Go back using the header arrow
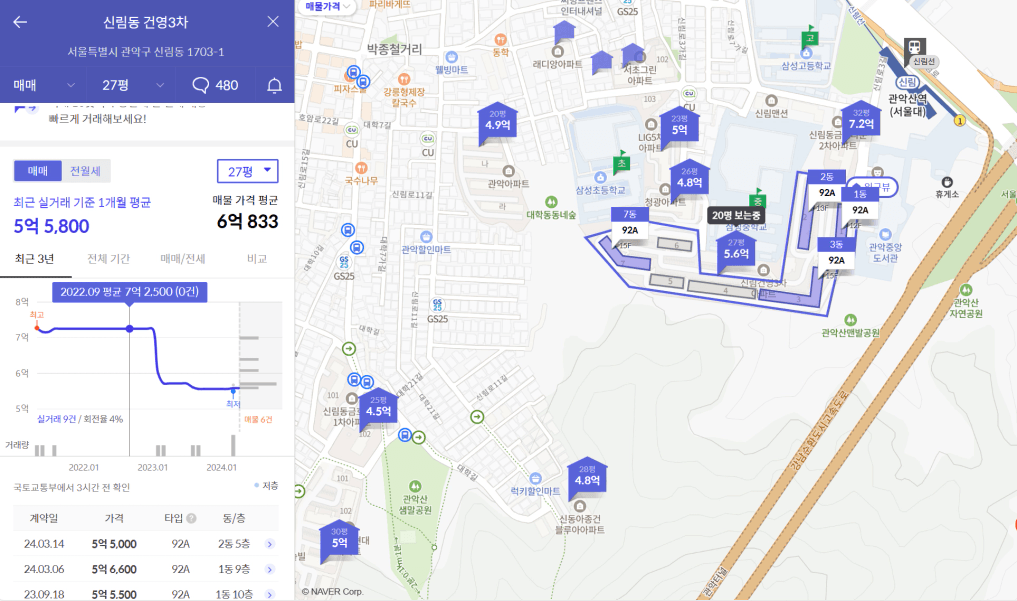Viewport: 1017px width, 601px height. coord(20,22)
